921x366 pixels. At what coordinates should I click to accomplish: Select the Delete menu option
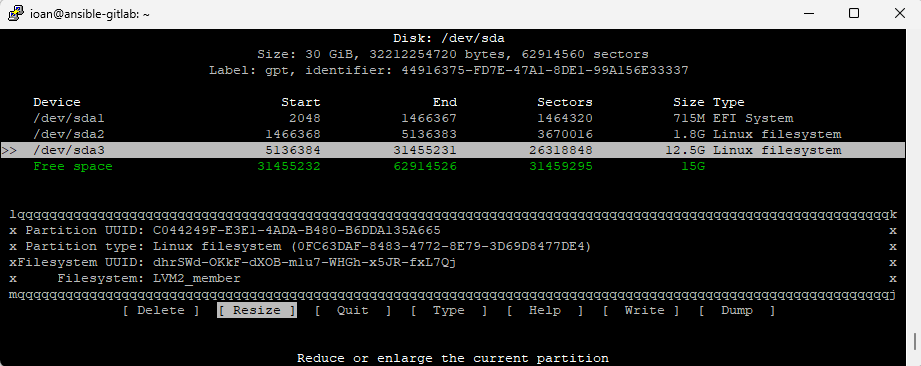coord(161,310)
